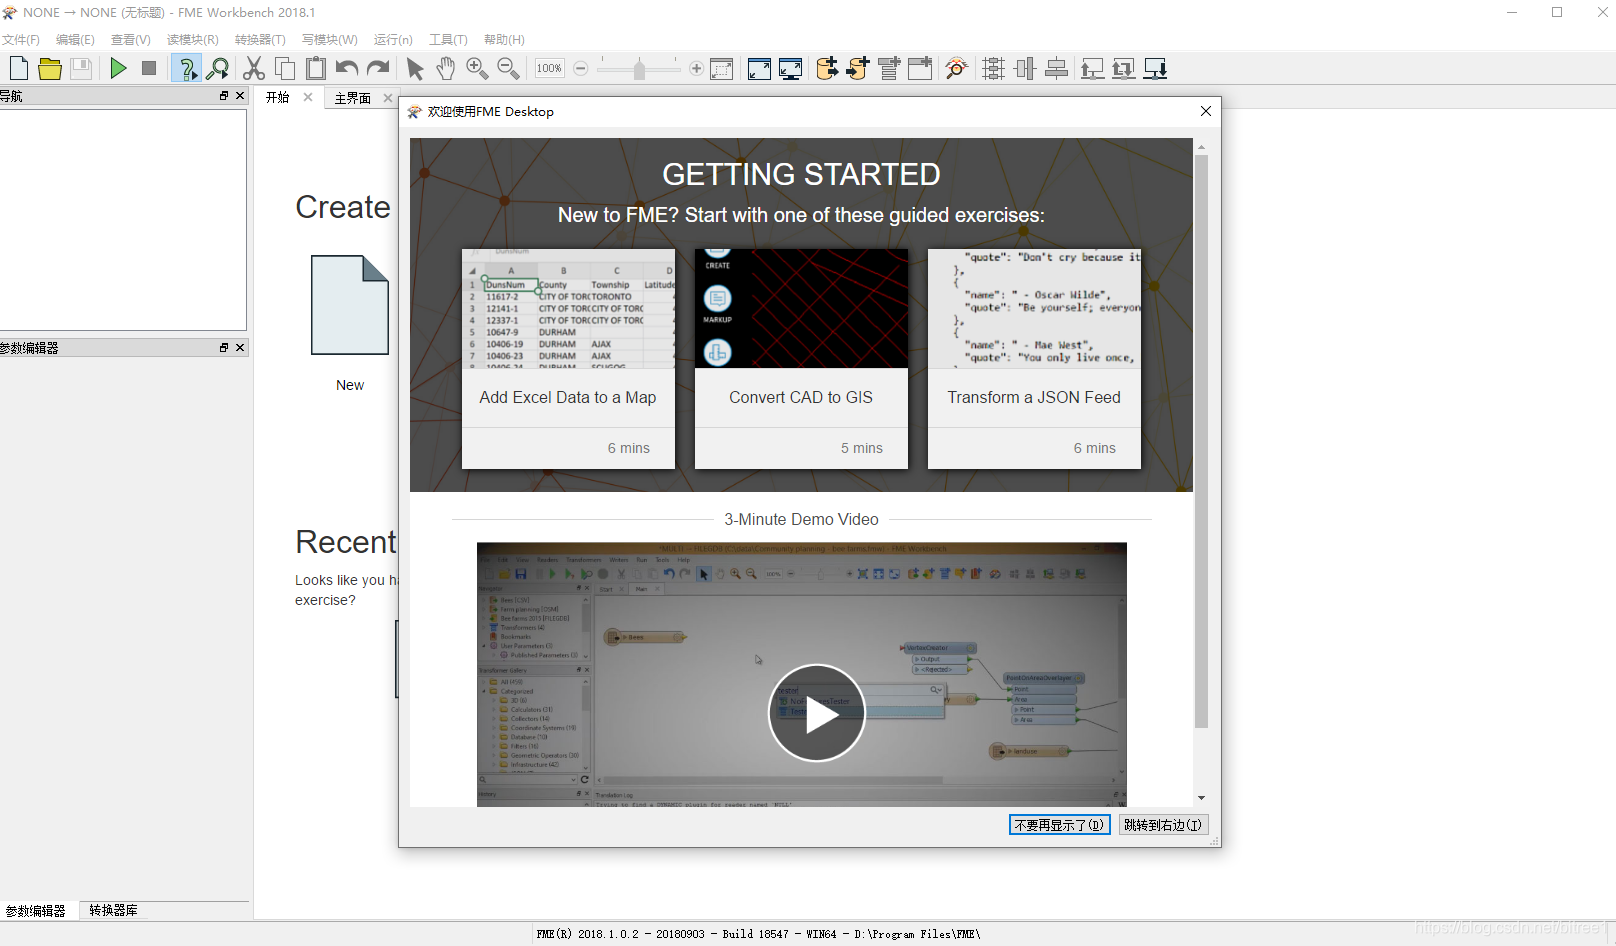This screenshot has height=946, width=1616.
Task: Open a workspace with the folder icon
Action: pyautogui.click(x=50, y=68)
